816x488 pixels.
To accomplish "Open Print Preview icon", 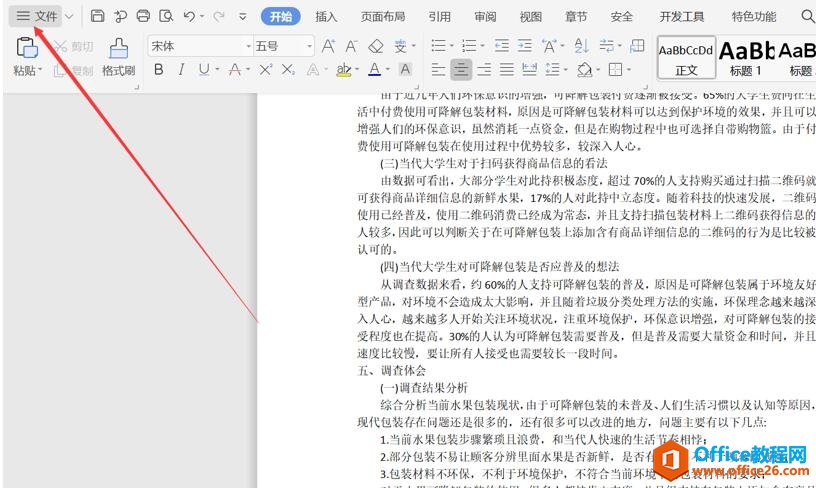I will [x=166, y=16].
